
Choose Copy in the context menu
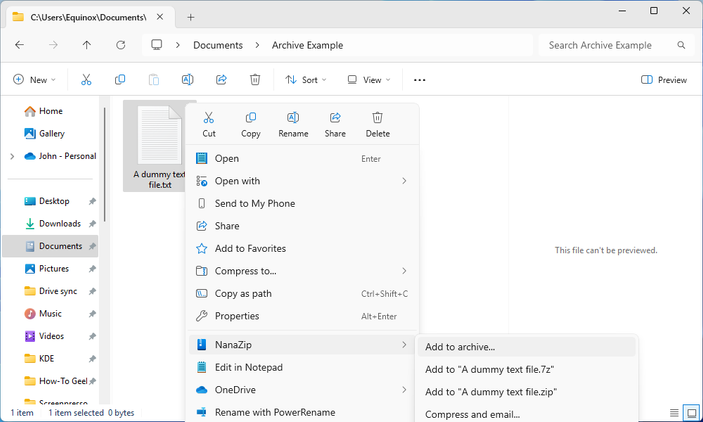[251, 125]
